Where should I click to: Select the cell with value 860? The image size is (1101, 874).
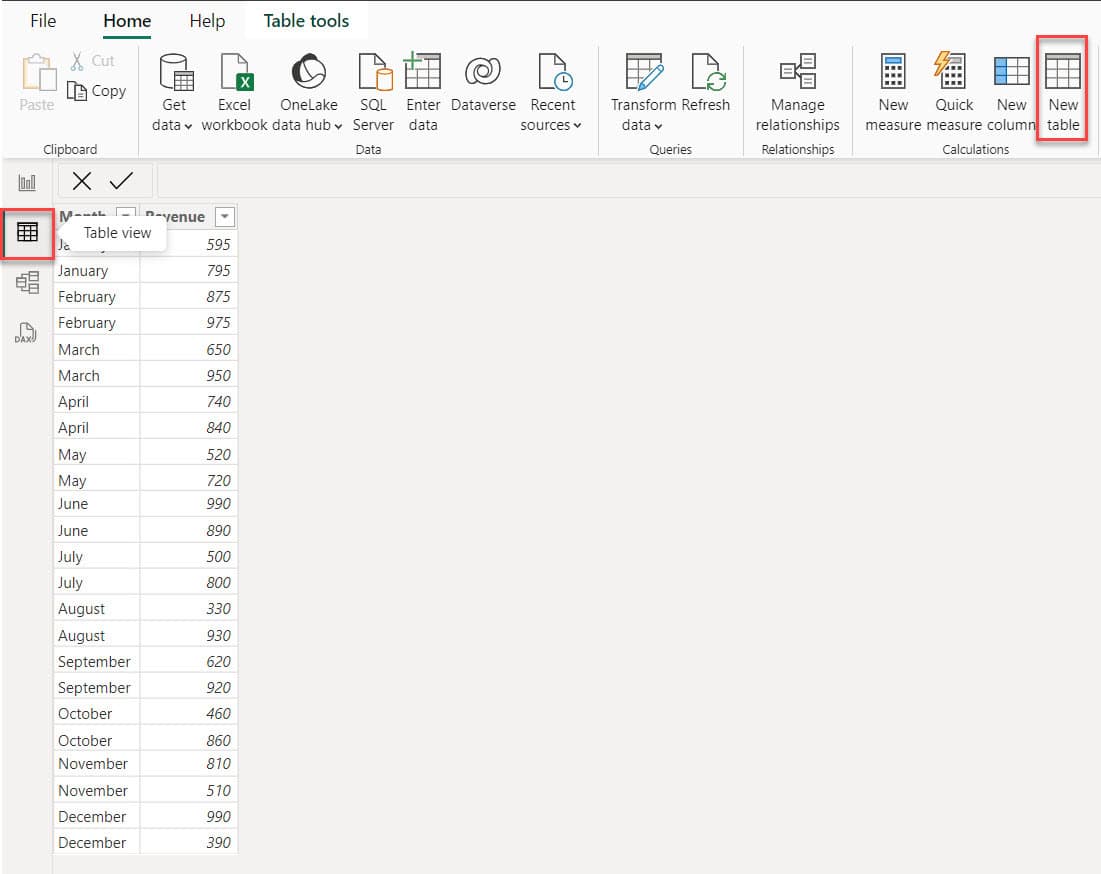pos(189,741)
